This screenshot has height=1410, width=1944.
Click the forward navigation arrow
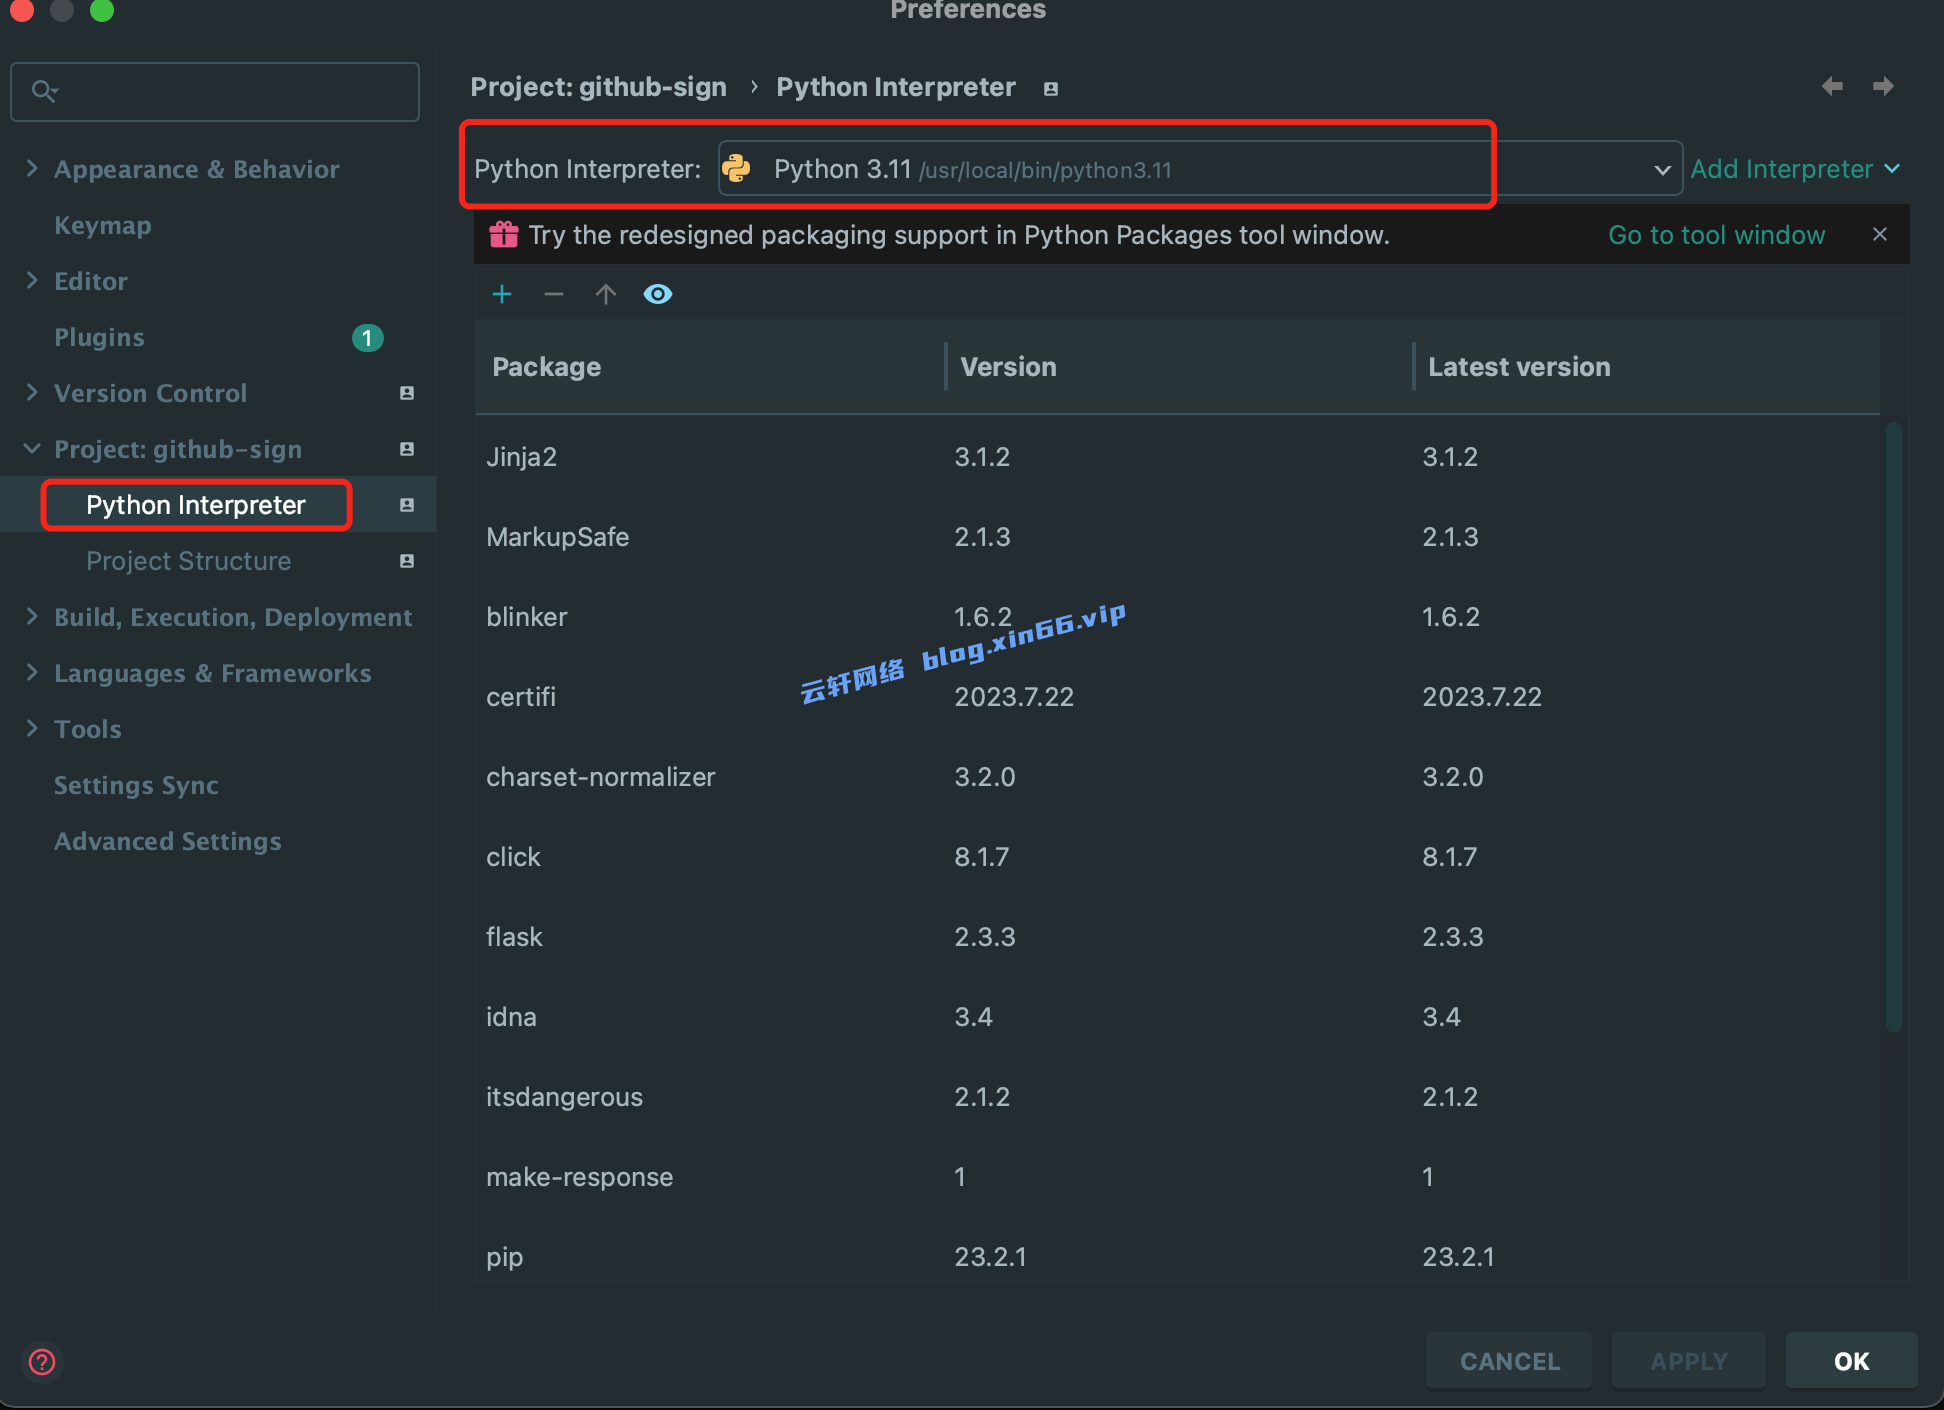[x=1883, y=86]
